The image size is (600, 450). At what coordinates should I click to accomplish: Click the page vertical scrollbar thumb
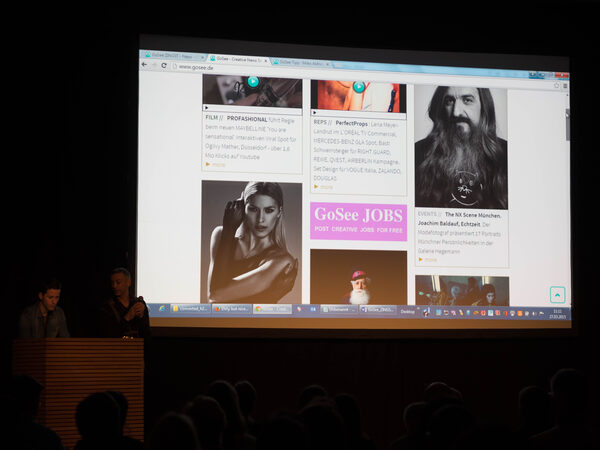coord(567,125)
